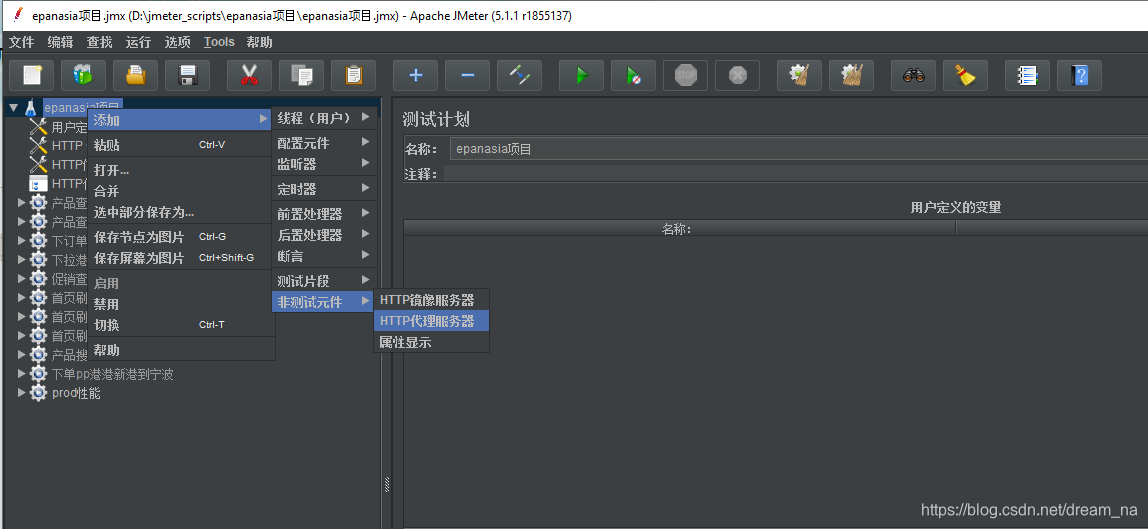1148x529 pixels.
Task: Expand the prod性能 tree node
Action: tap(21, 393)
